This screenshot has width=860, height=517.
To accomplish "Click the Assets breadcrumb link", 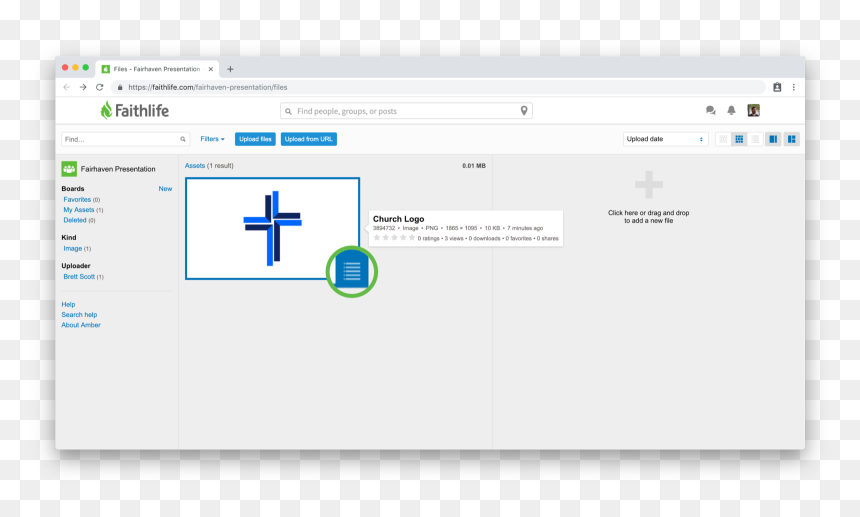I will [x=195, y=166].
